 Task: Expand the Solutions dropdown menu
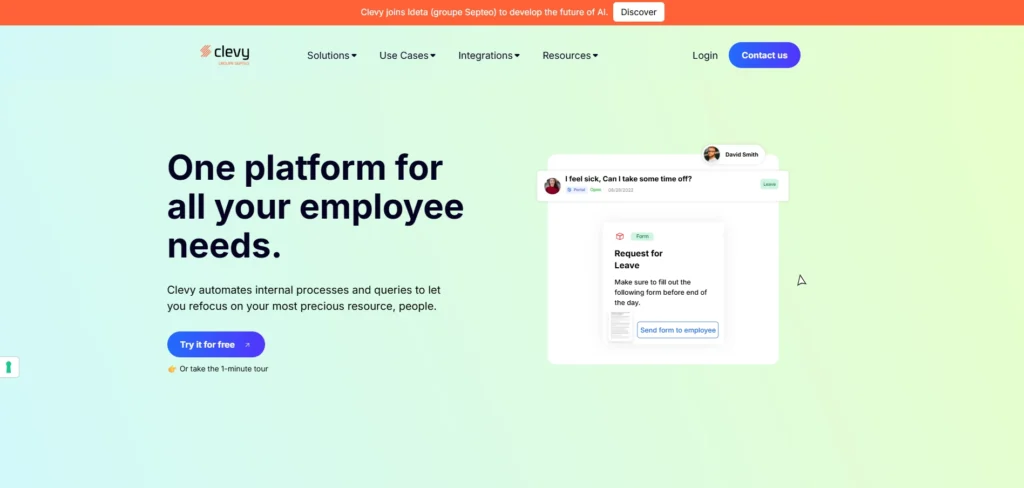click(331, 56)
